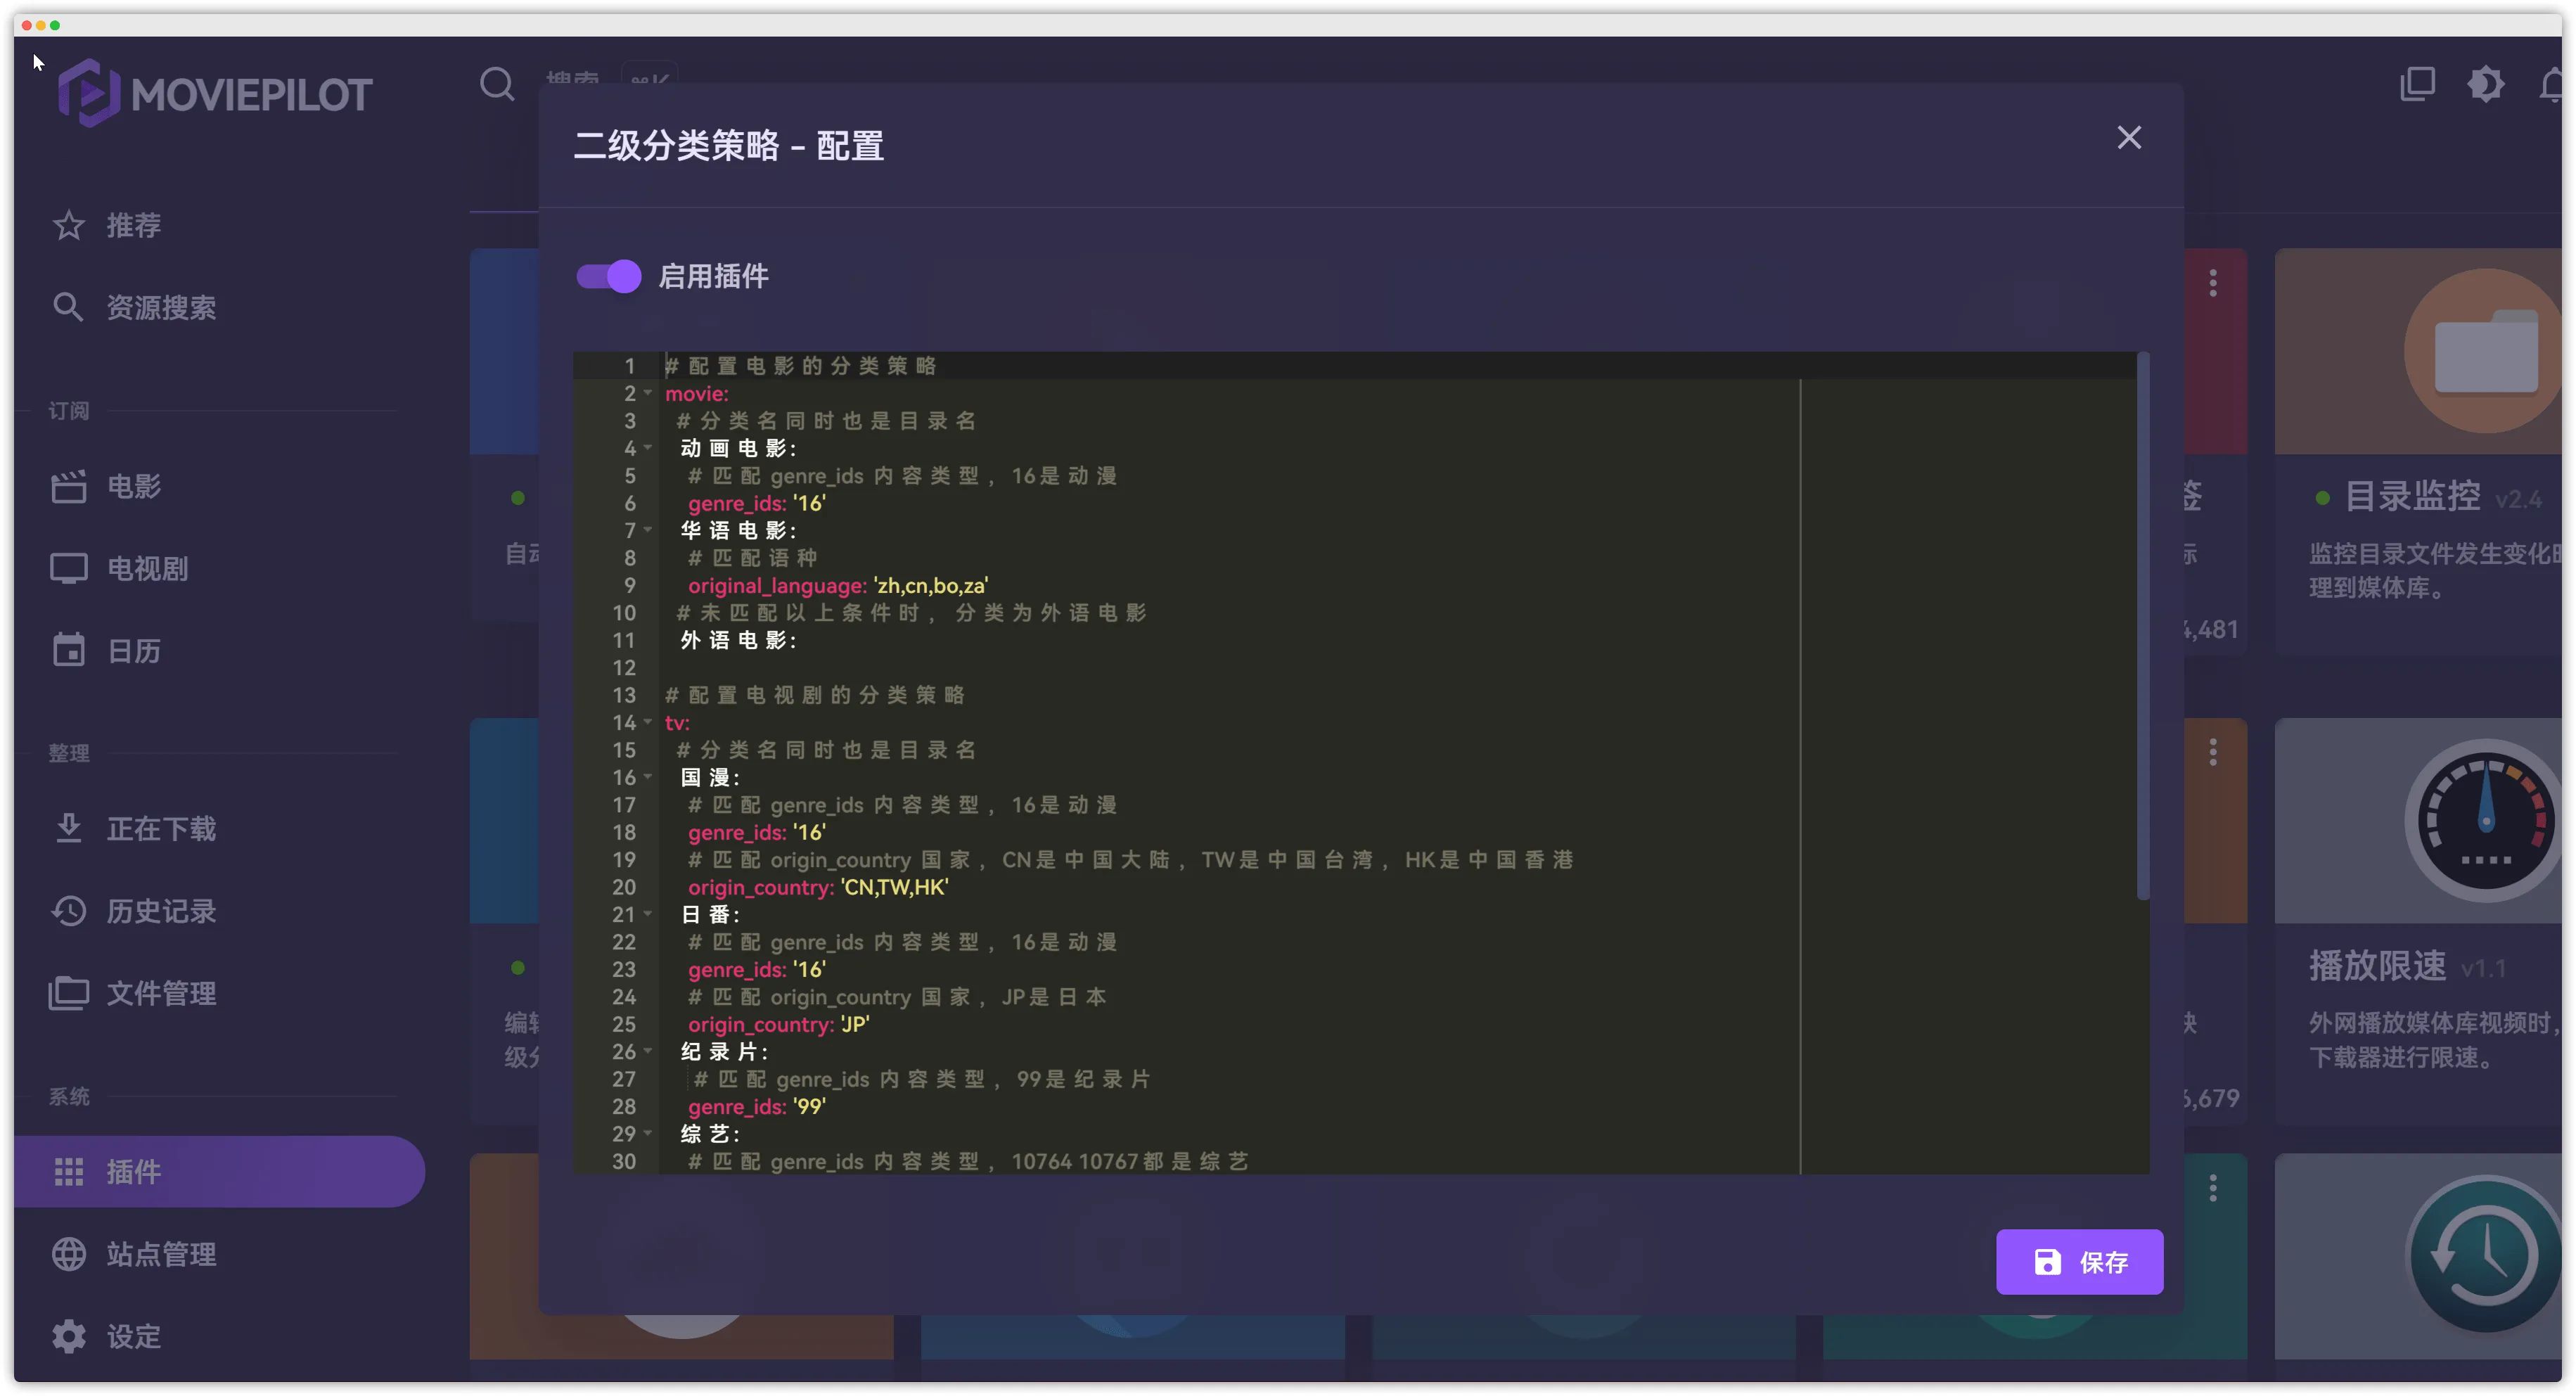Collapse the tv: block at line 14
The height and width of the screenshot is (1396, 2576).
[648, 722]
